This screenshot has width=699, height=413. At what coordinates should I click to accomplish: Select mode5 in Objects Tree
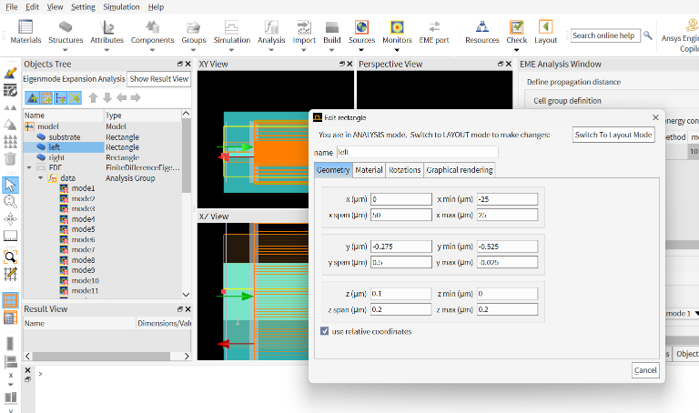tap(83, 229)
